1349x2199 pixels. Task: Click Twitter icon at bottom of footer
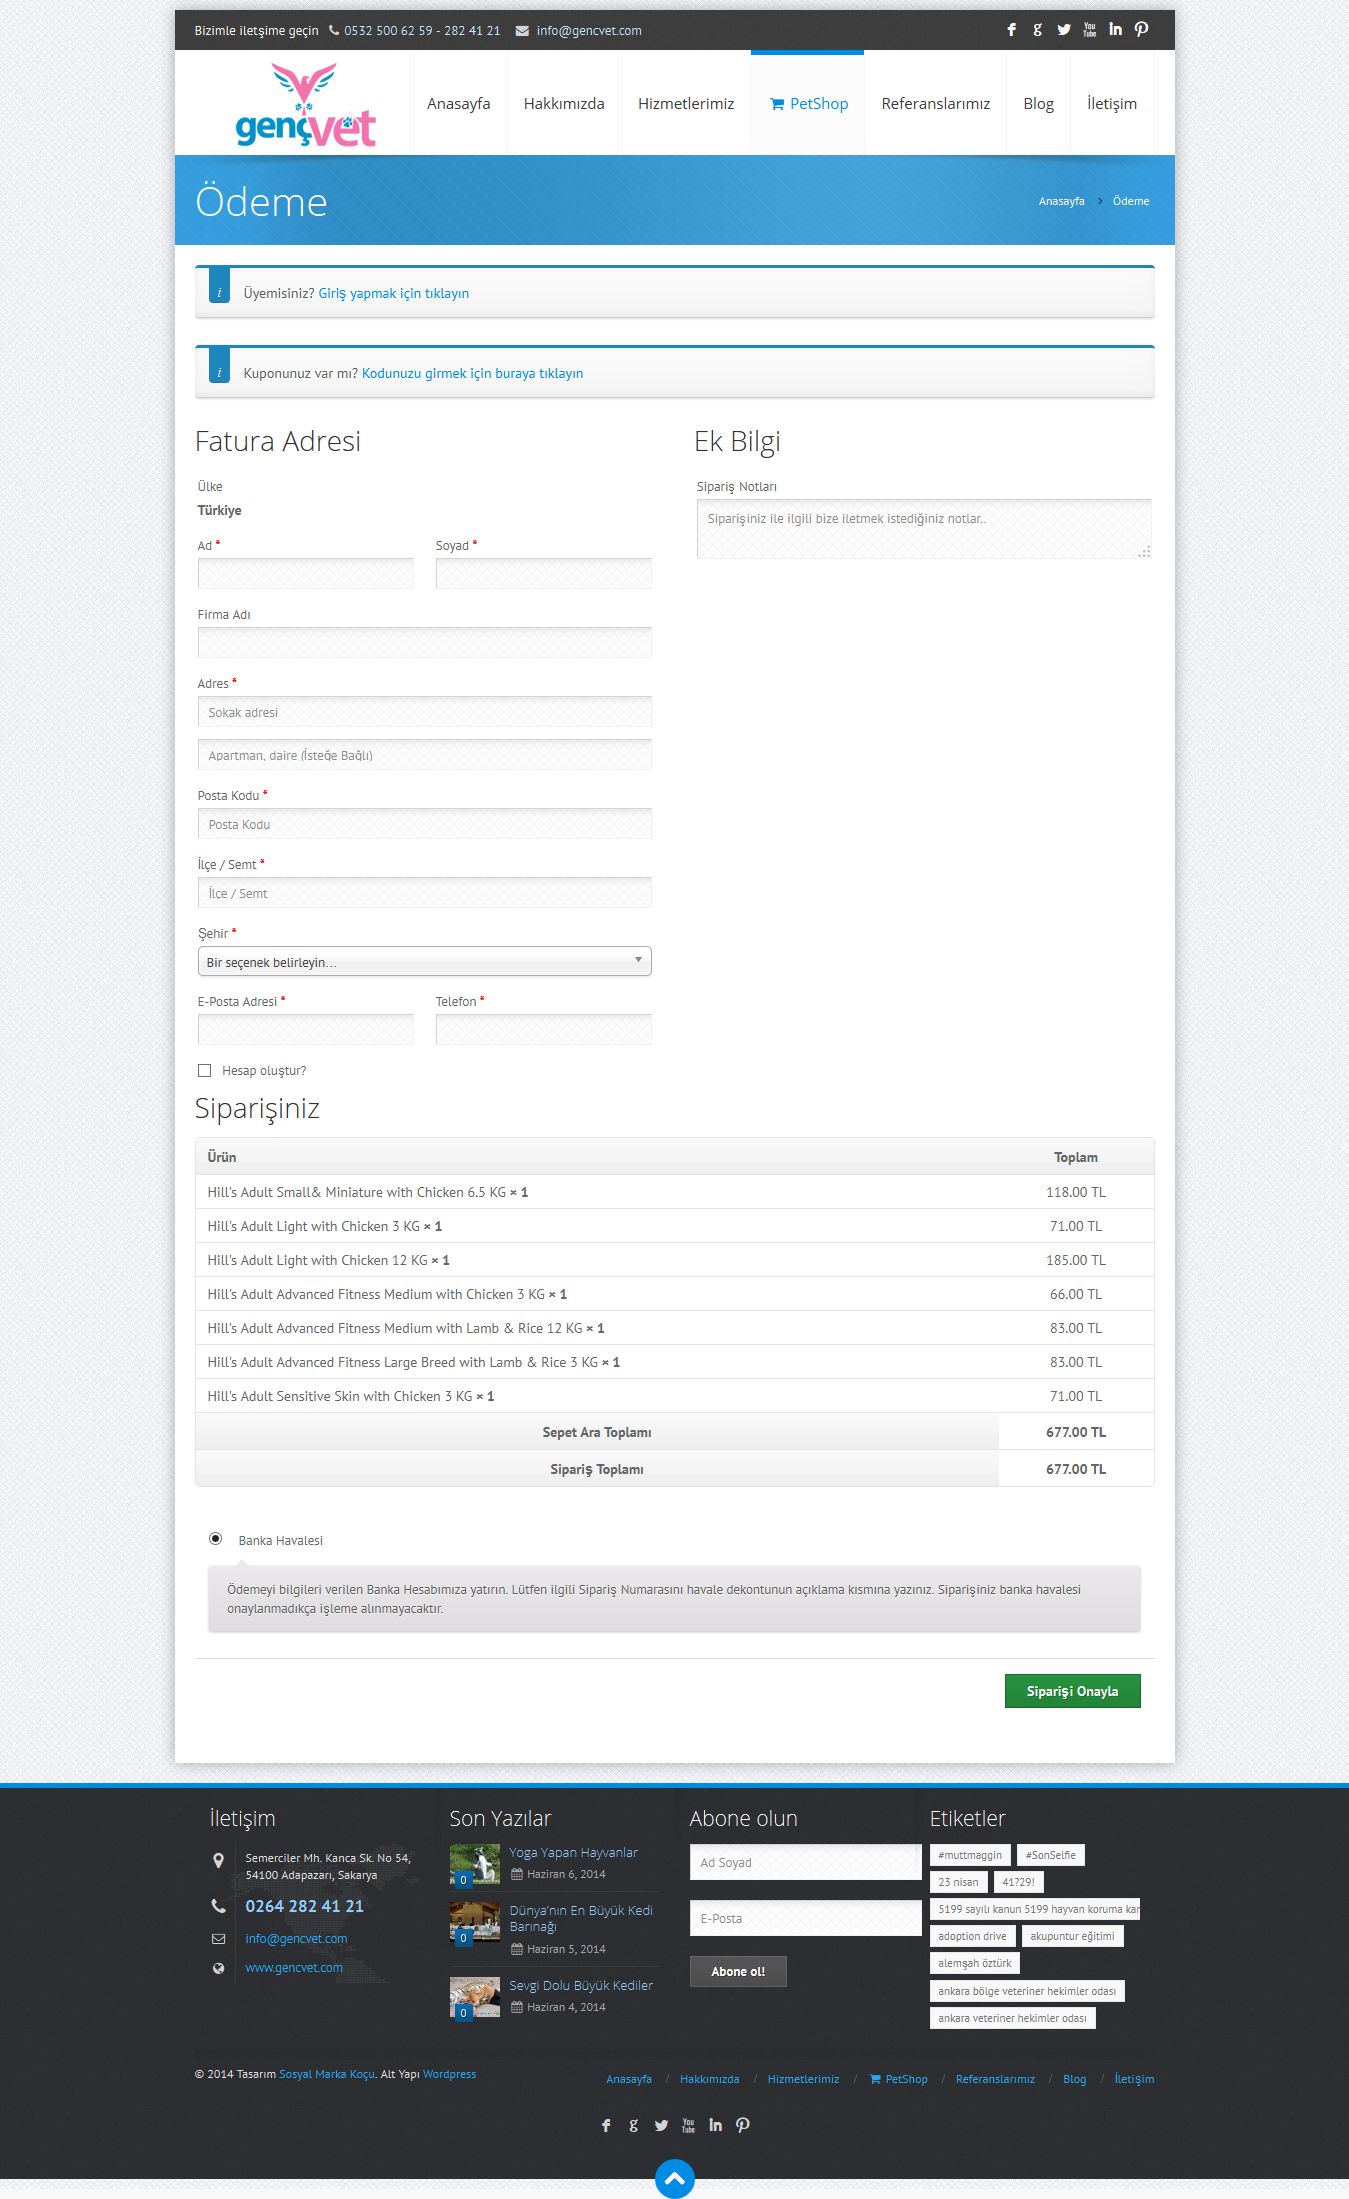(661, 2125)
